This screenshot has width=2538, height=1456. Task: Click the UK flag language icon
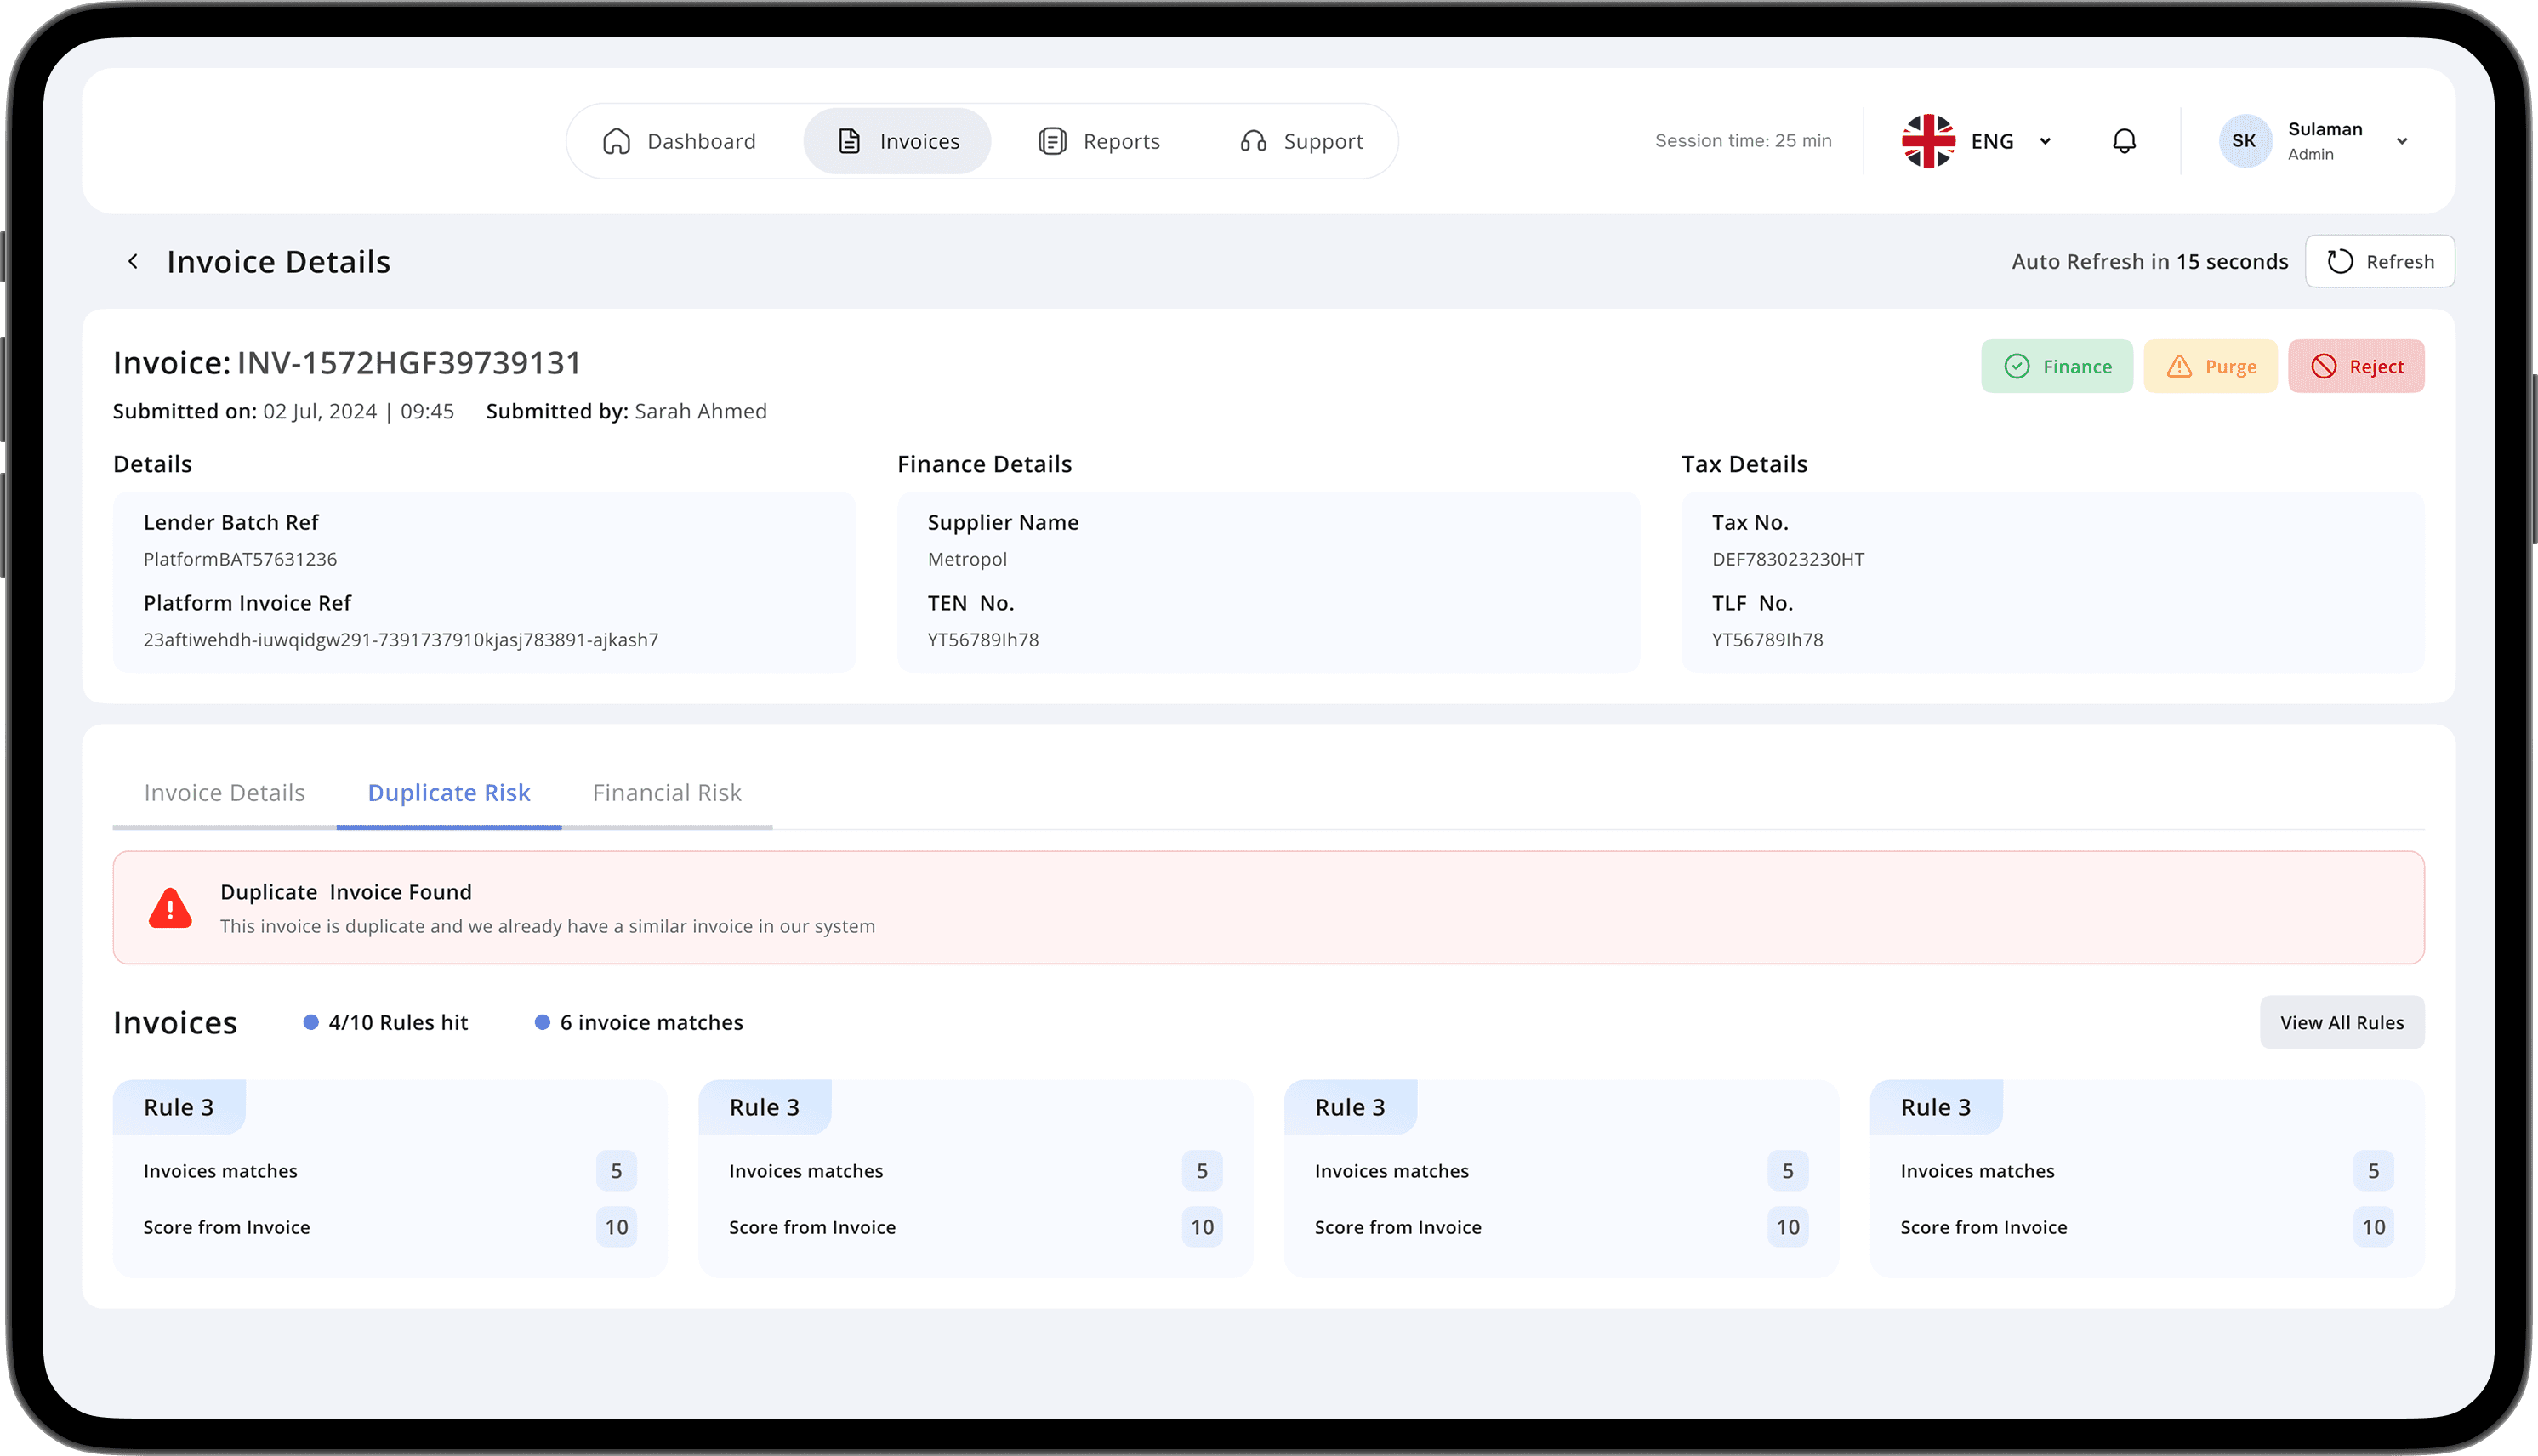[x=1928, y=141]
